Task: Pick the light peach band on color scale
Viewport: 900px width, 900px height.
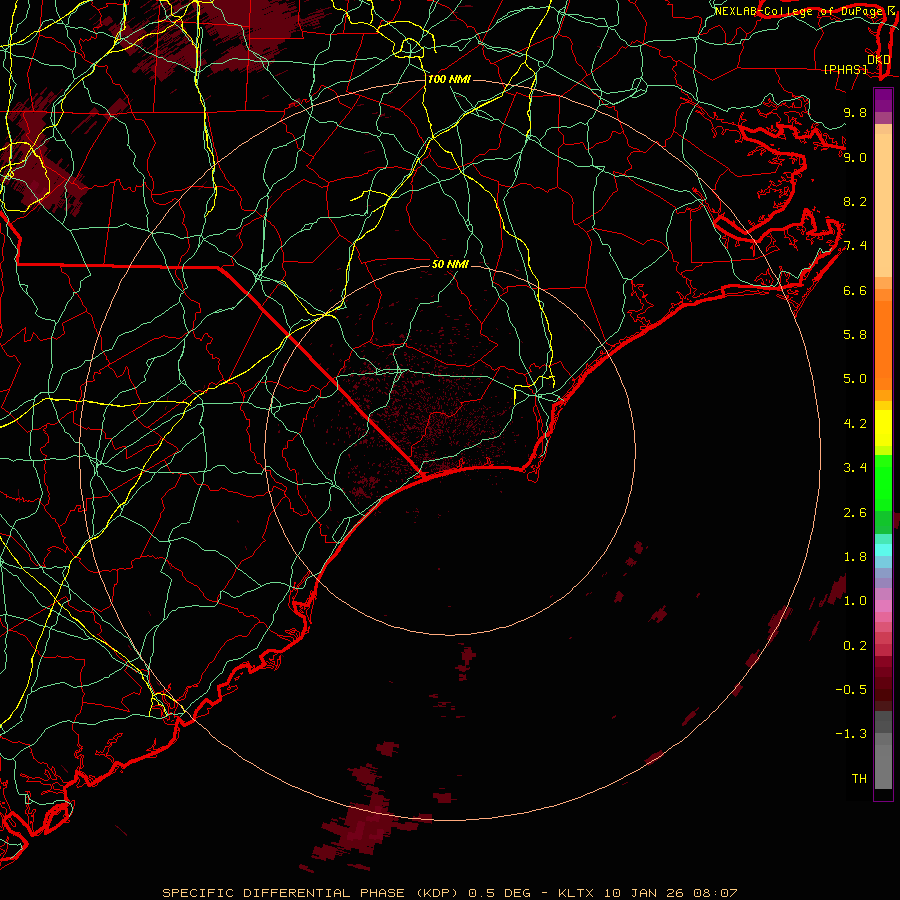Action: click(x=883, y=205)
